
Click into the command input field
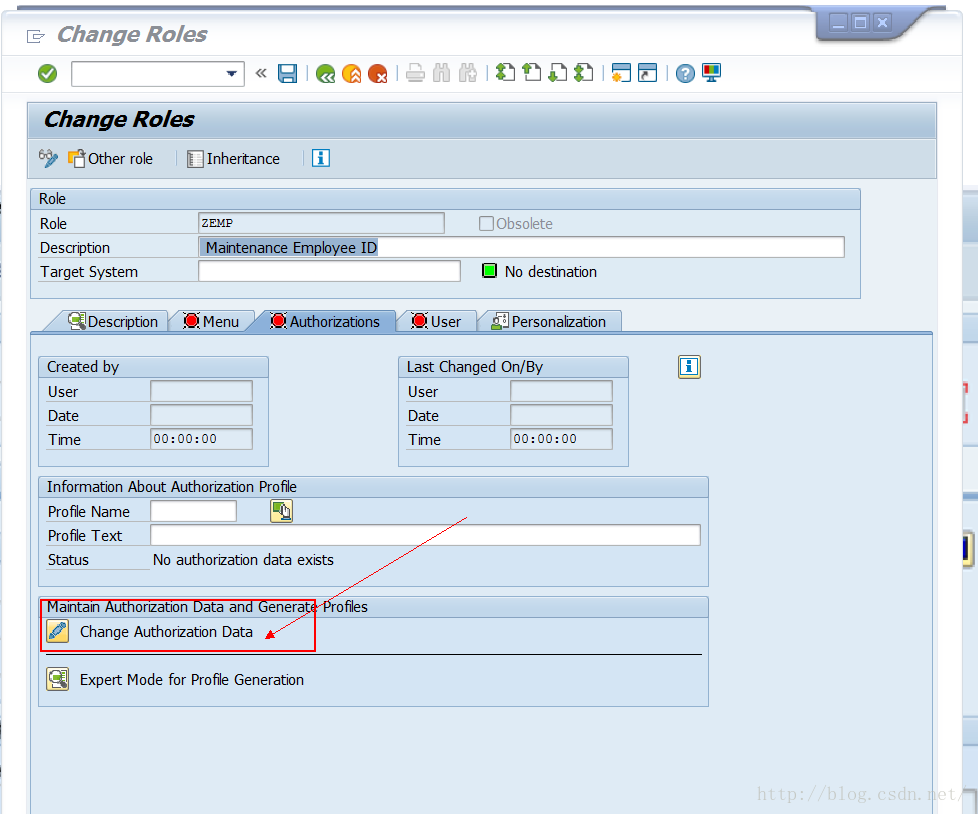click(148, 74)
